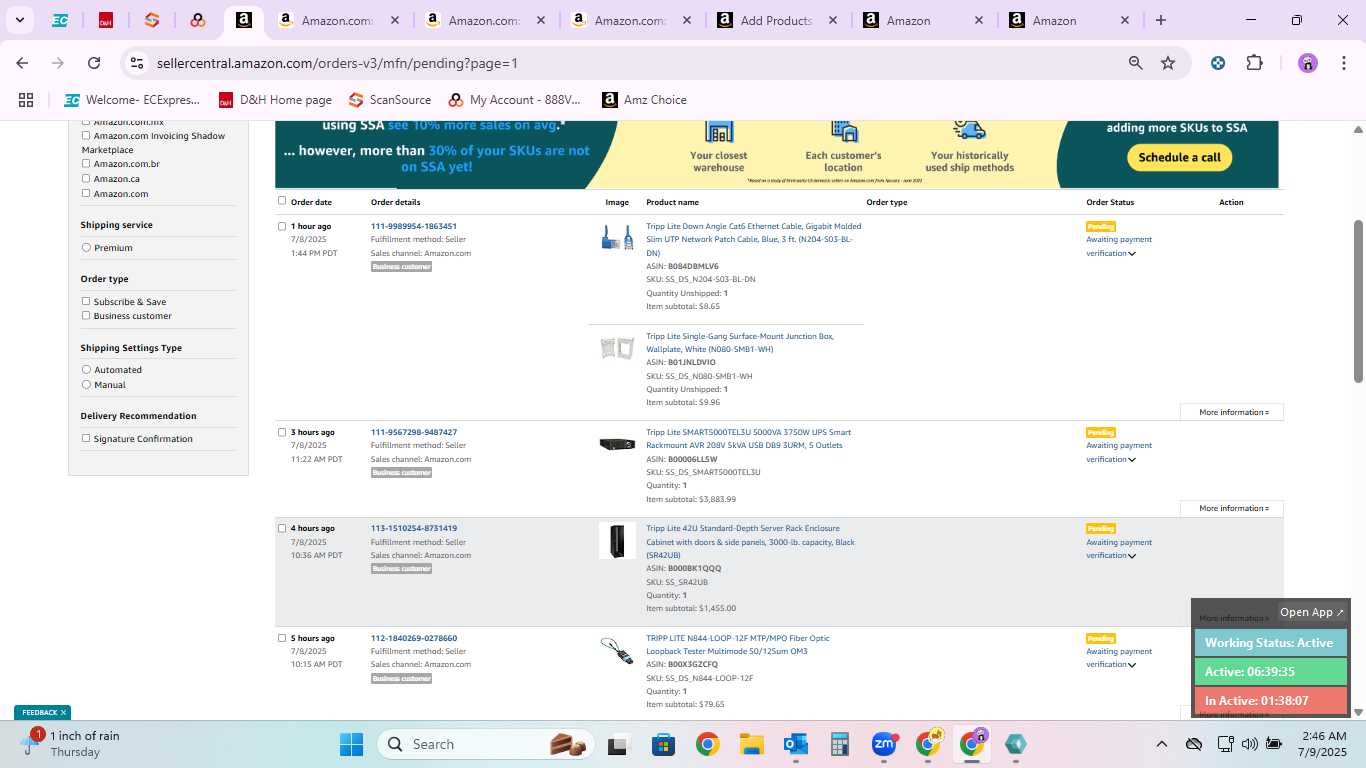
Task: Click the browser back arrow
Action: (22, 63)
